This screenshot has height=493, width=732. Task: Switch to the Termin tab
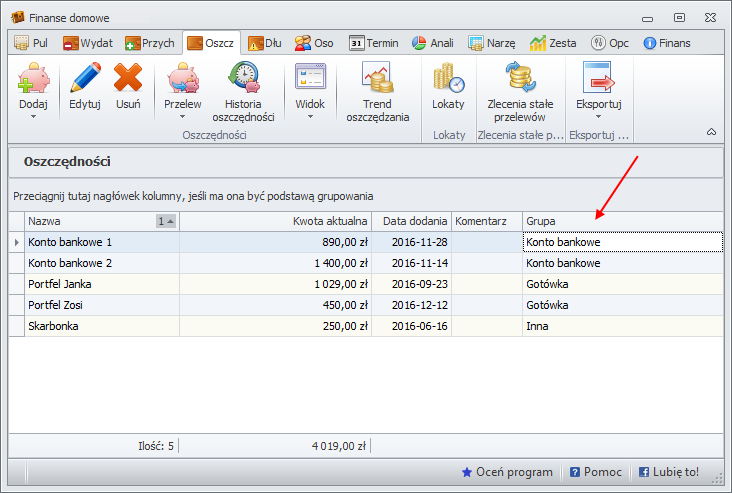(374, 43)
